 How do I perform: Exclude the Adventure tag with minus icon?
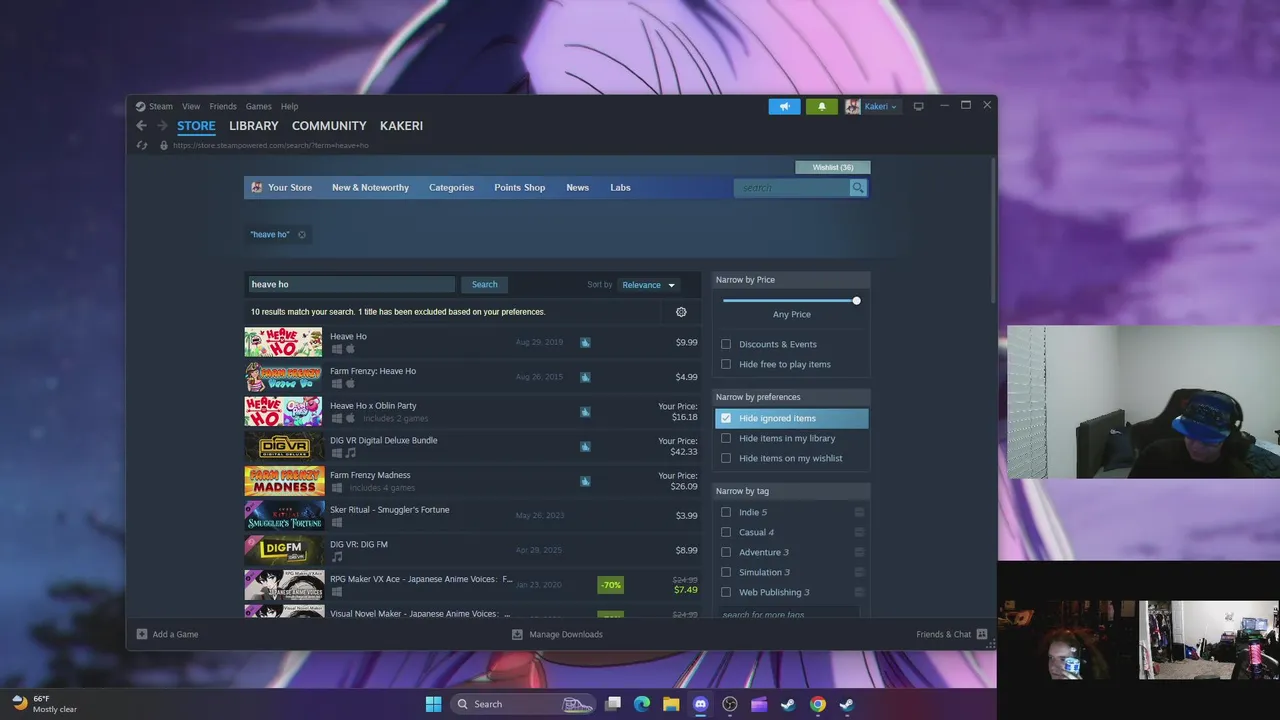[x=859, y=552]
